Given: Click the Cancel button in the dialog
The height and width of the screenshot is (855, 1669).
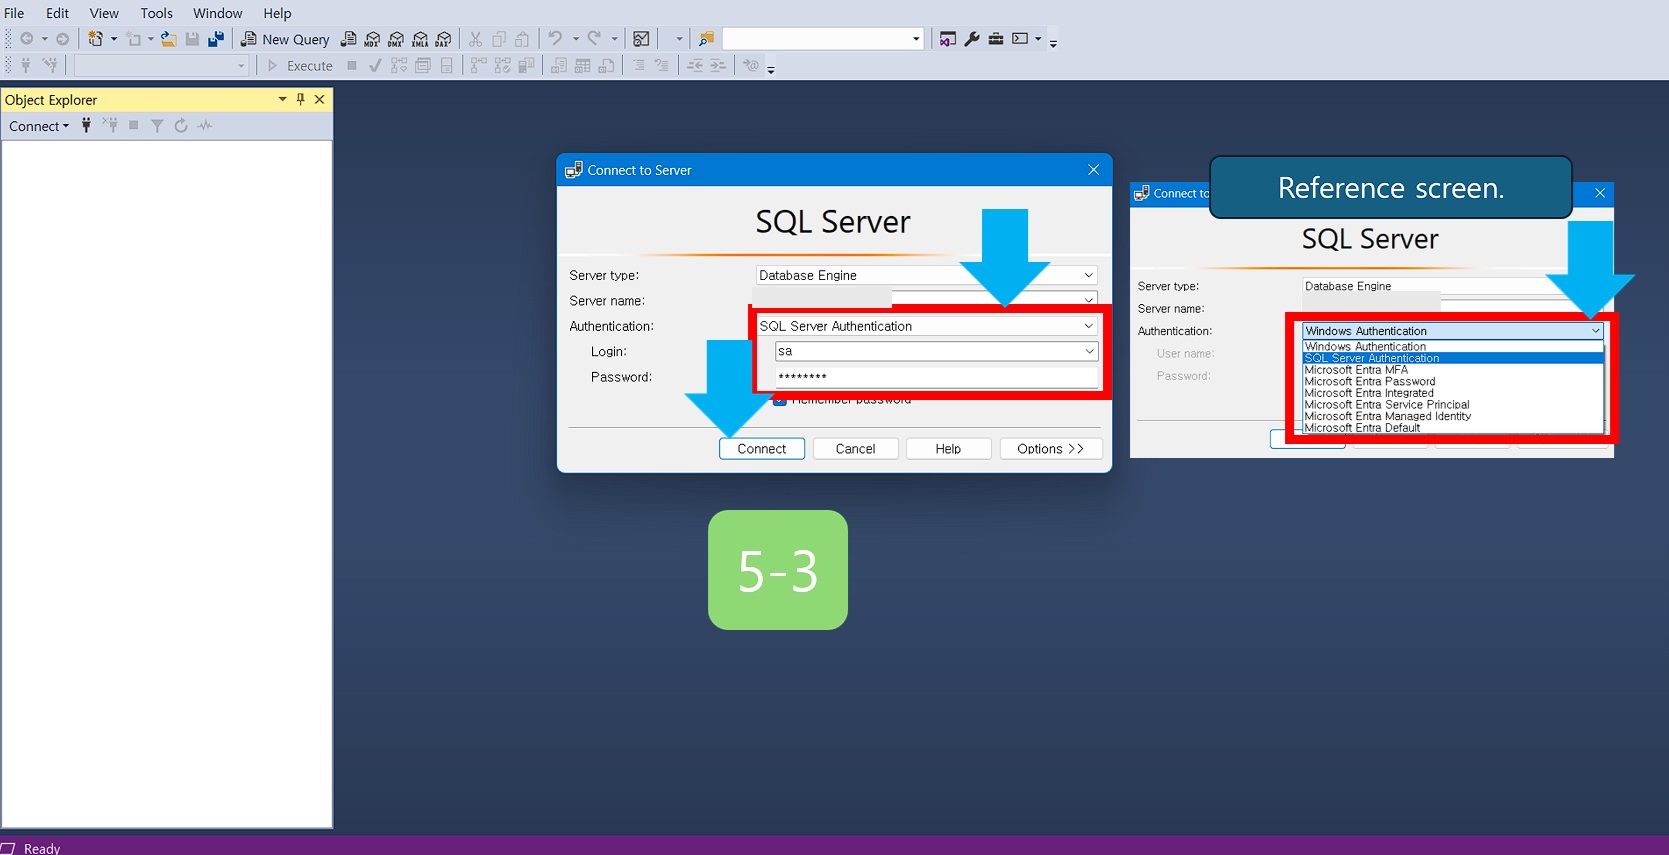Looking at the screenshot, I should click(x=855, y=449).
